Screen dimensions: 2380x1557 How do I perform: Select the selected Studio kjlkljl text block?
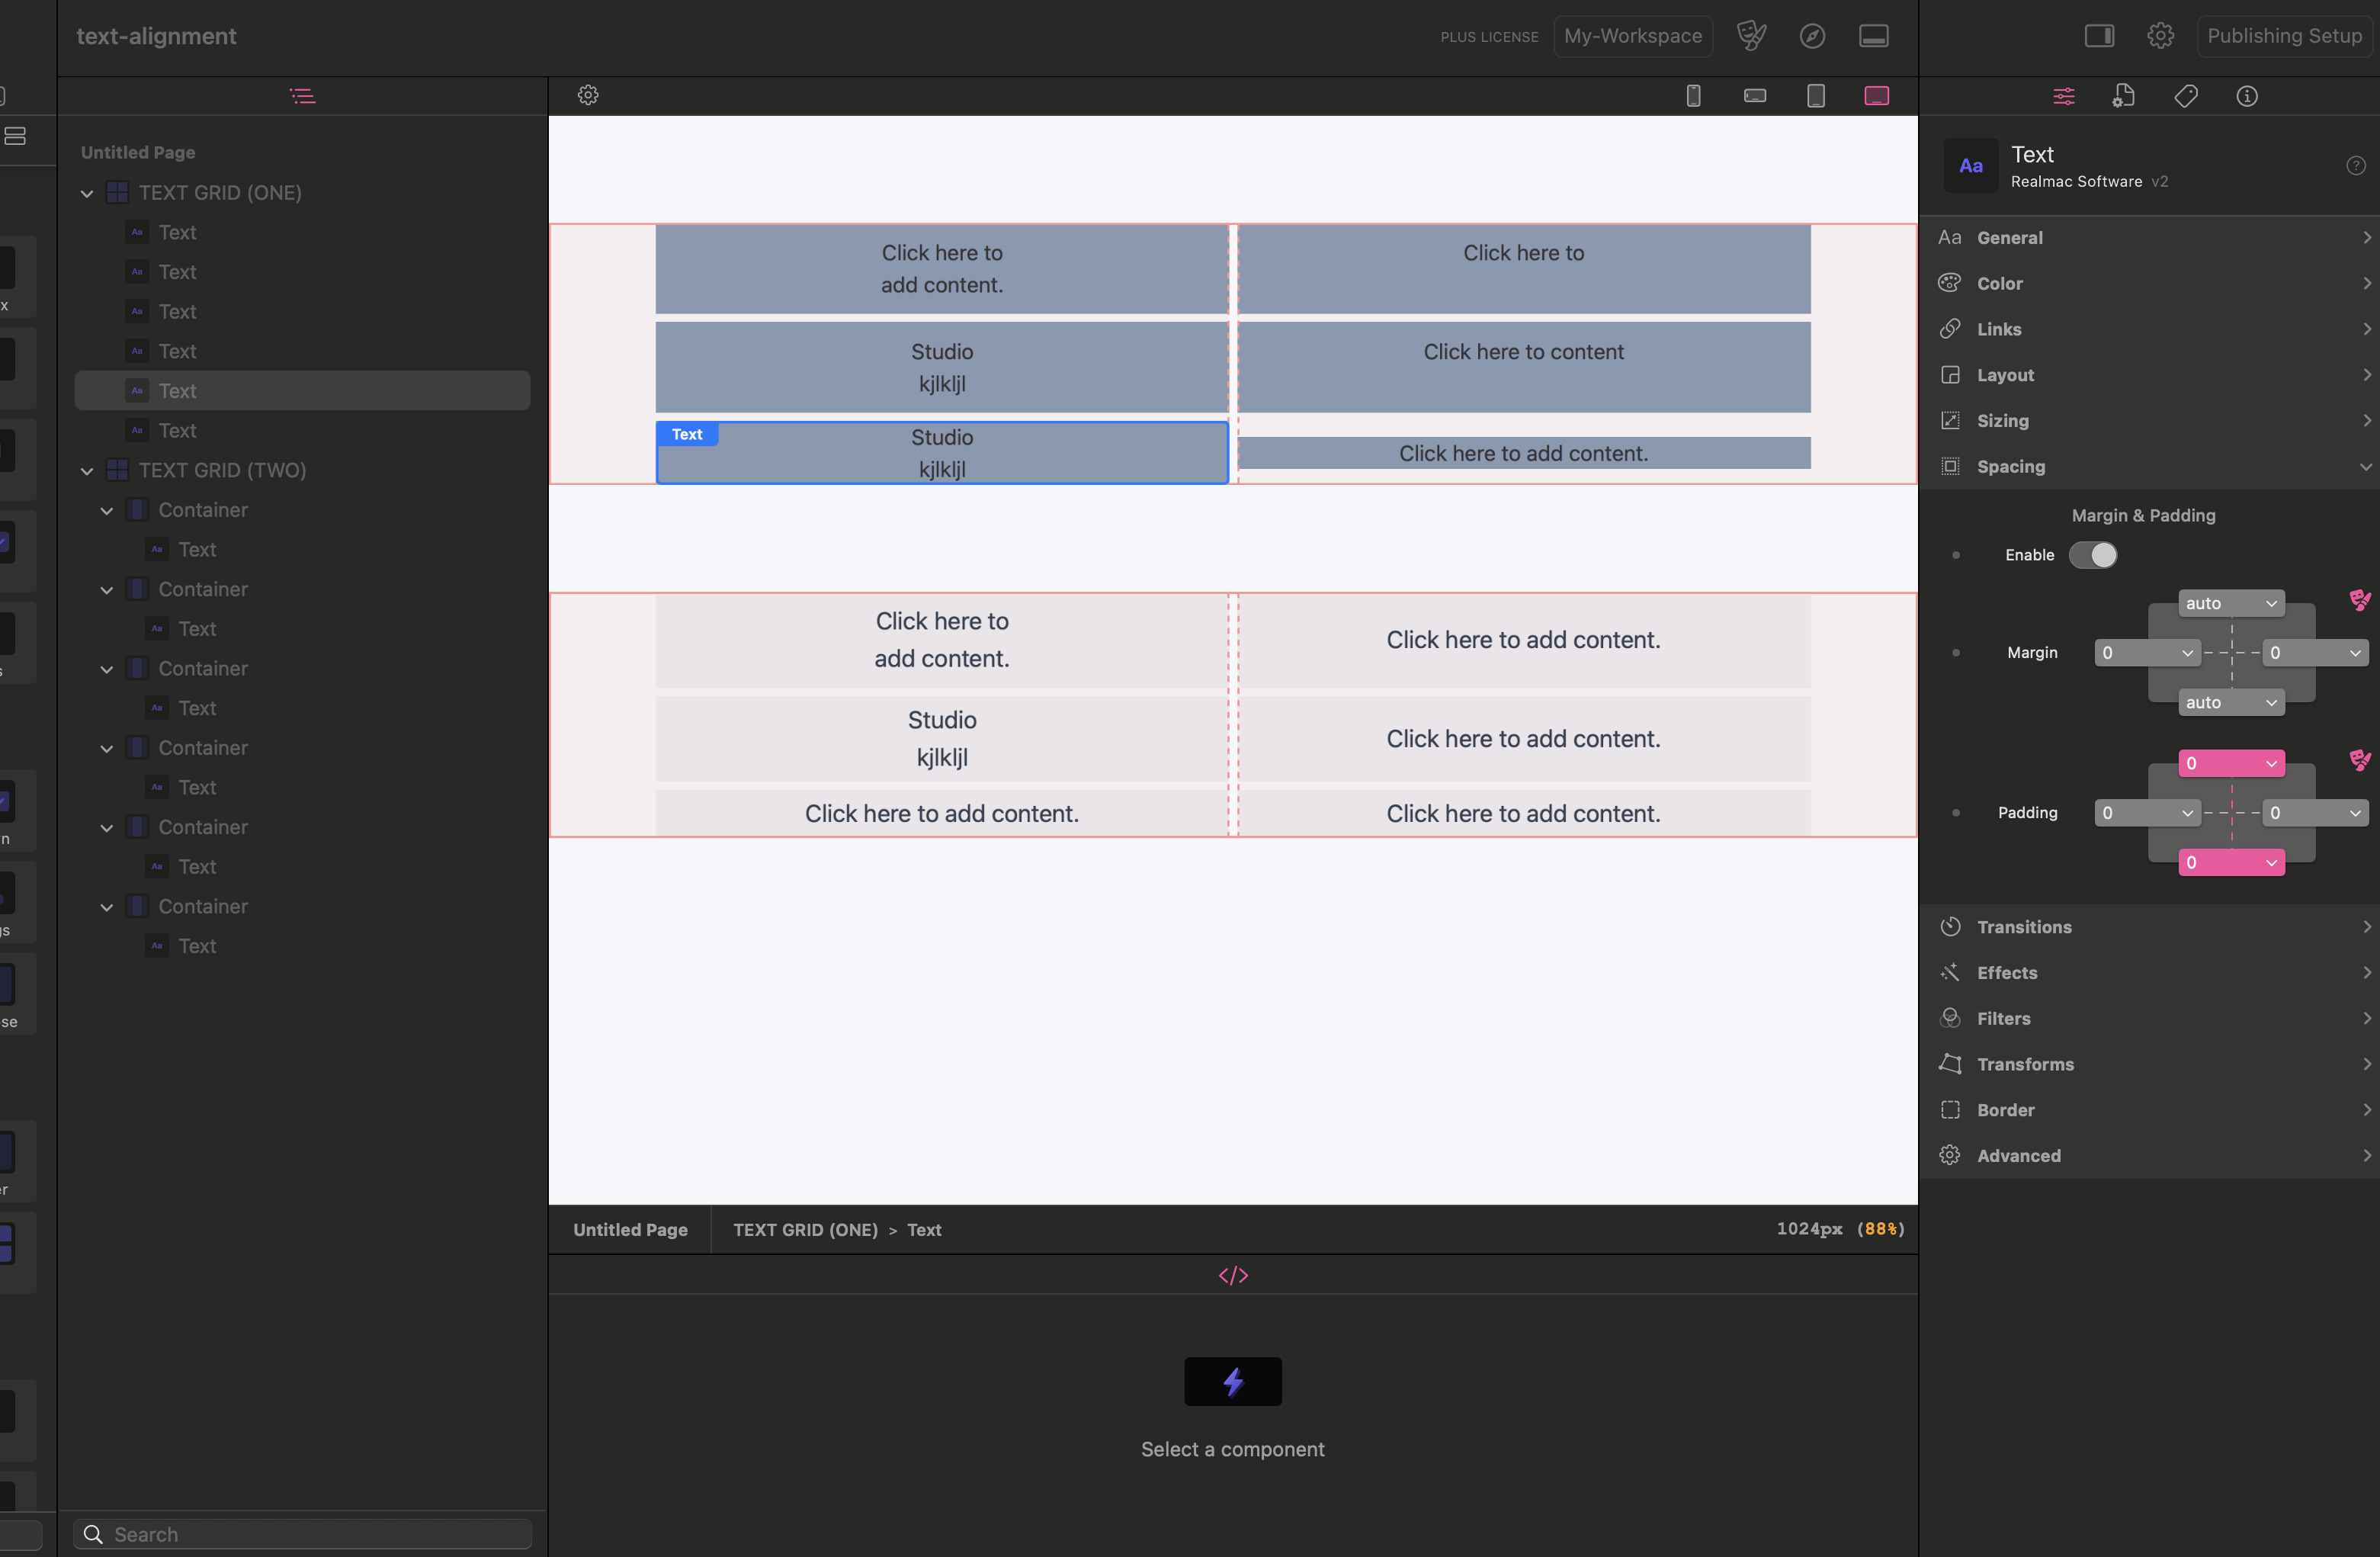point(942,453)
